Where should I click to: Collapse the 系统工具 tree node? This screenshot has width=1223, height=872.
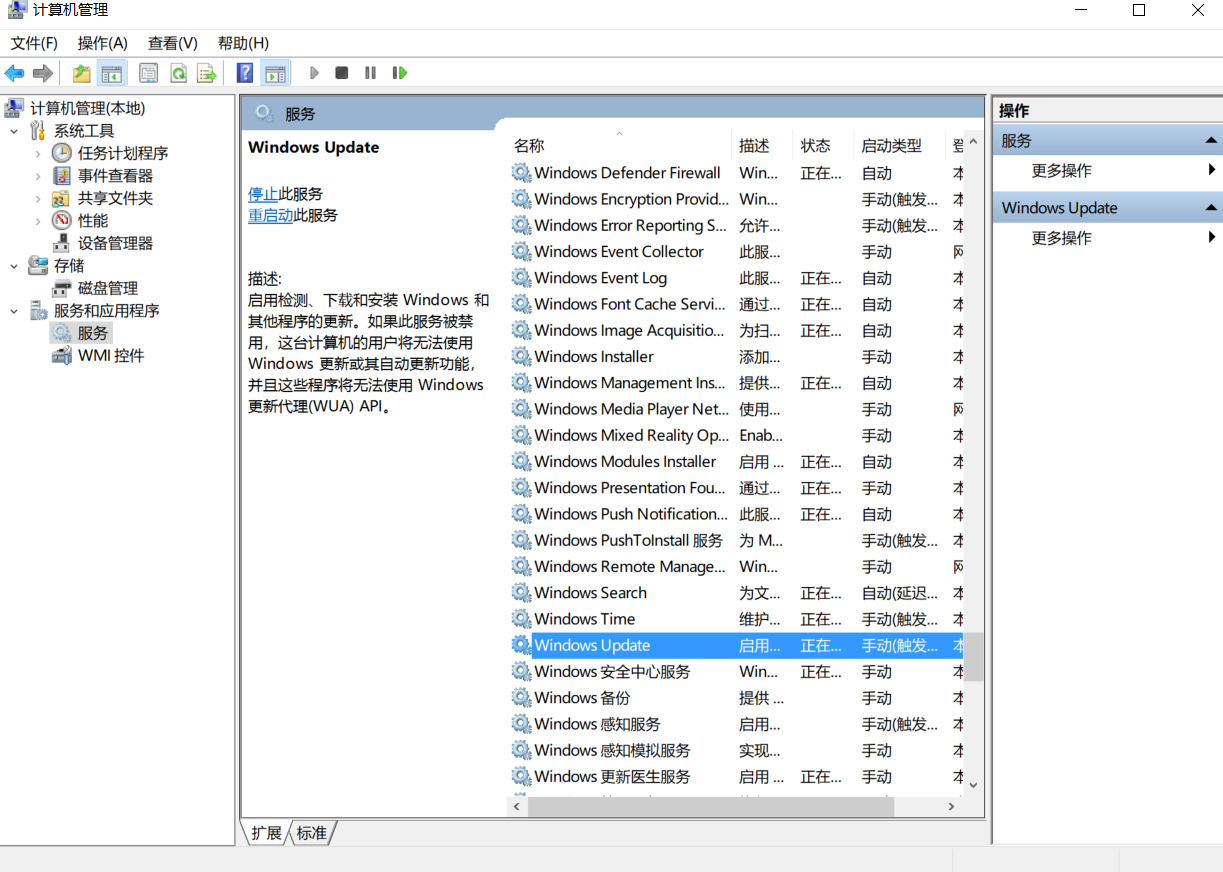[14, 131]
